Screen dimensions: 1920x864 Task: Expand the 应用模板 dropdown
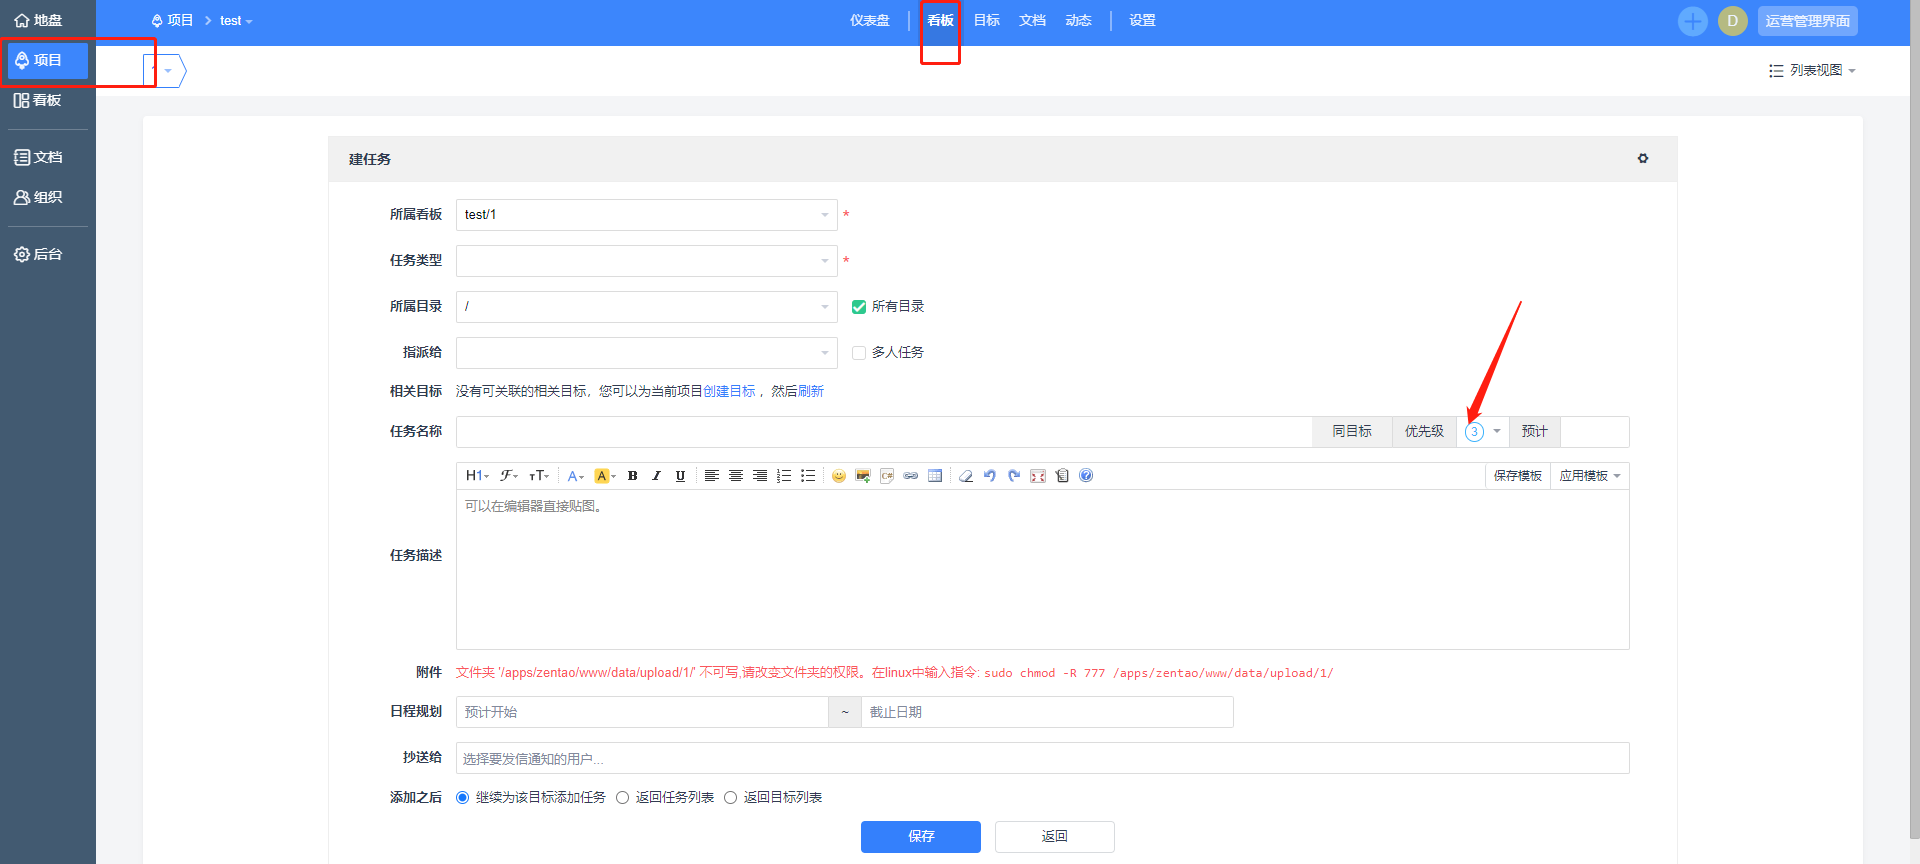(1590, 476)
